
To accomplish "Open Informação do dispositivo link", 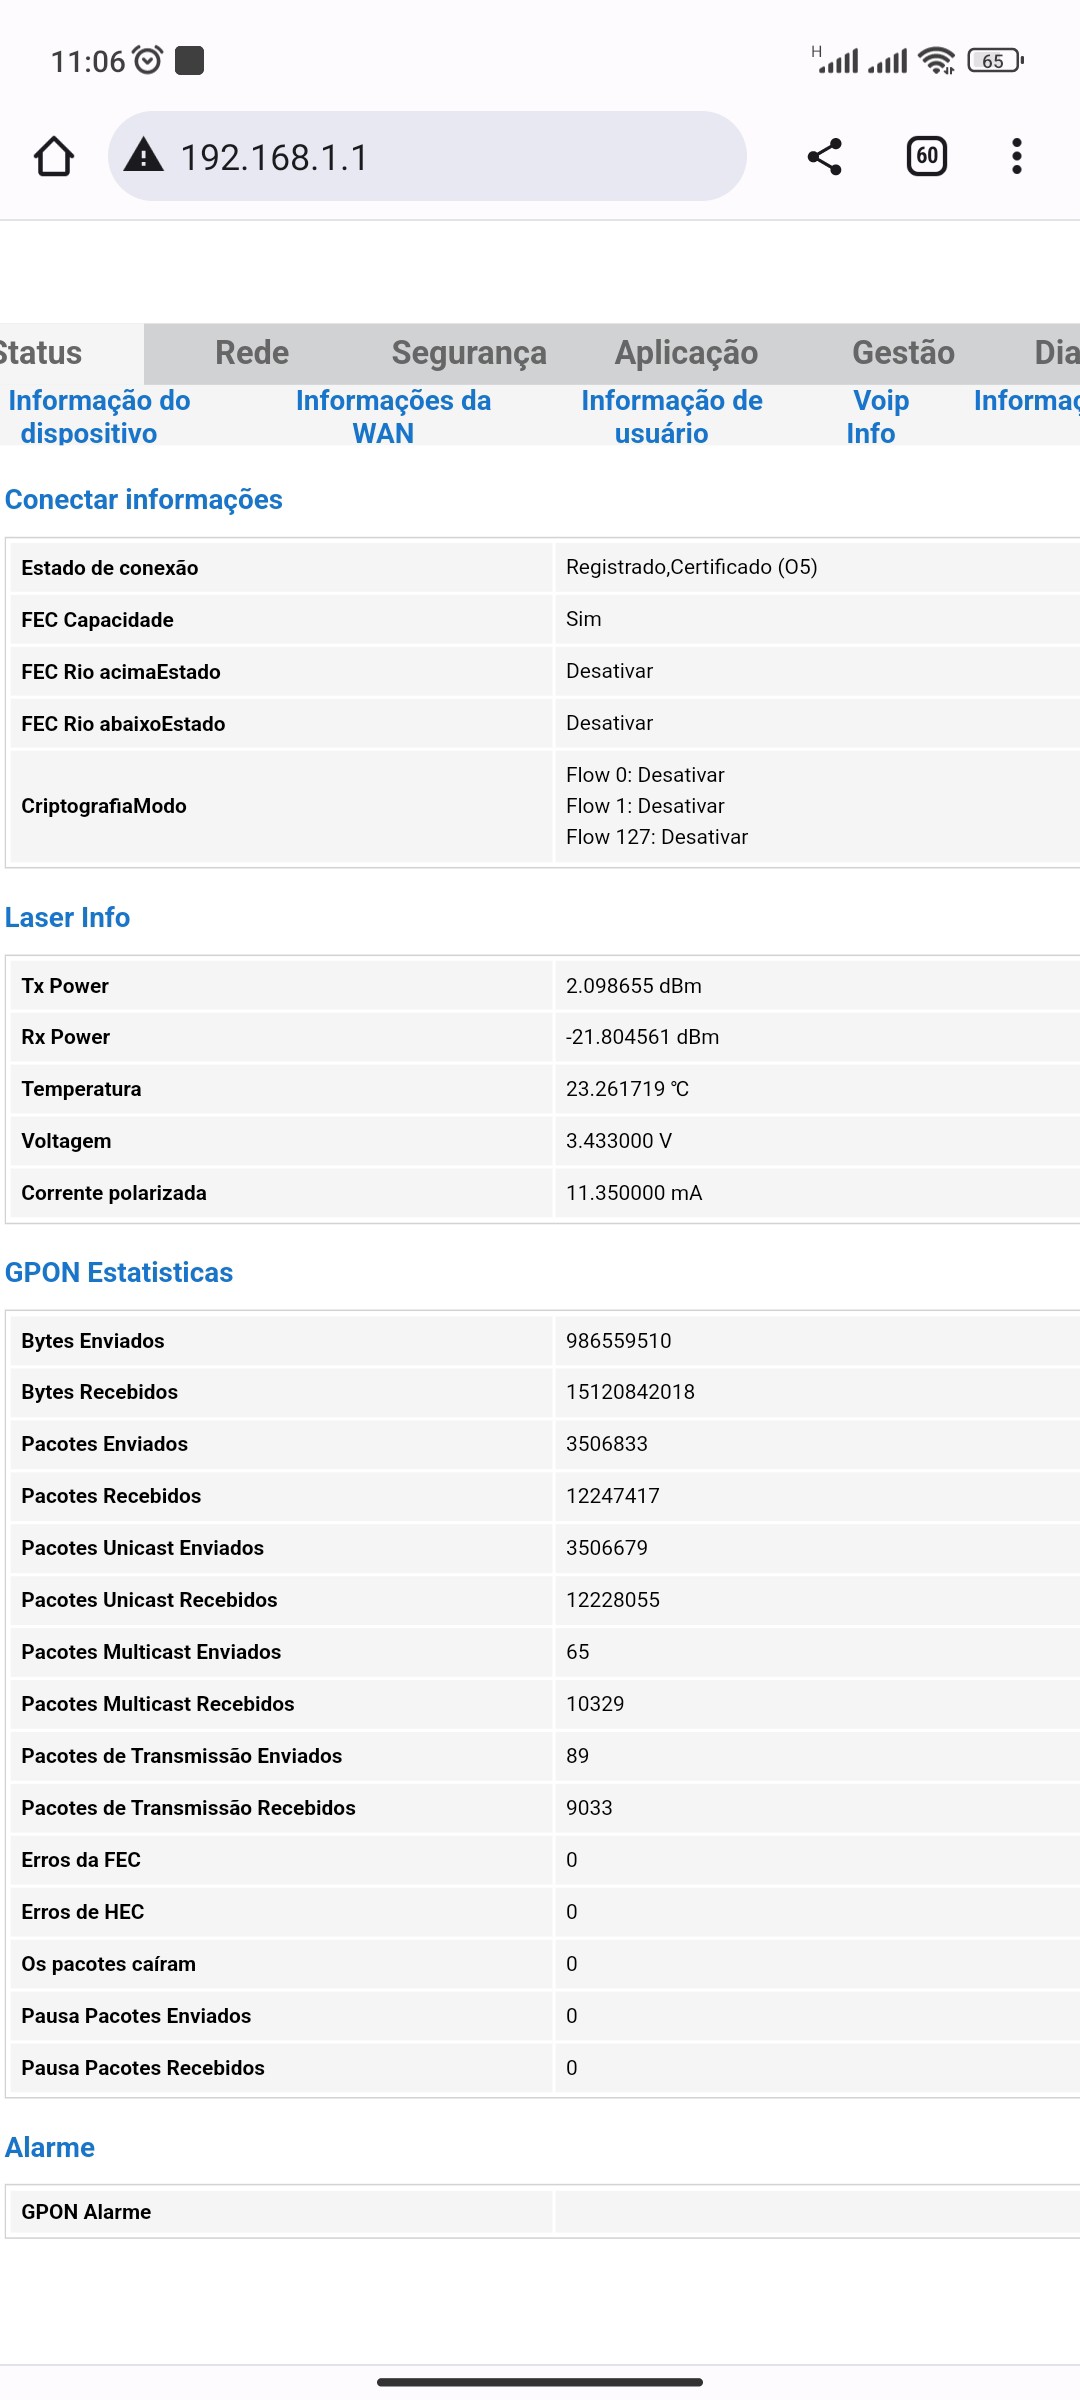I will coord(98,416).
